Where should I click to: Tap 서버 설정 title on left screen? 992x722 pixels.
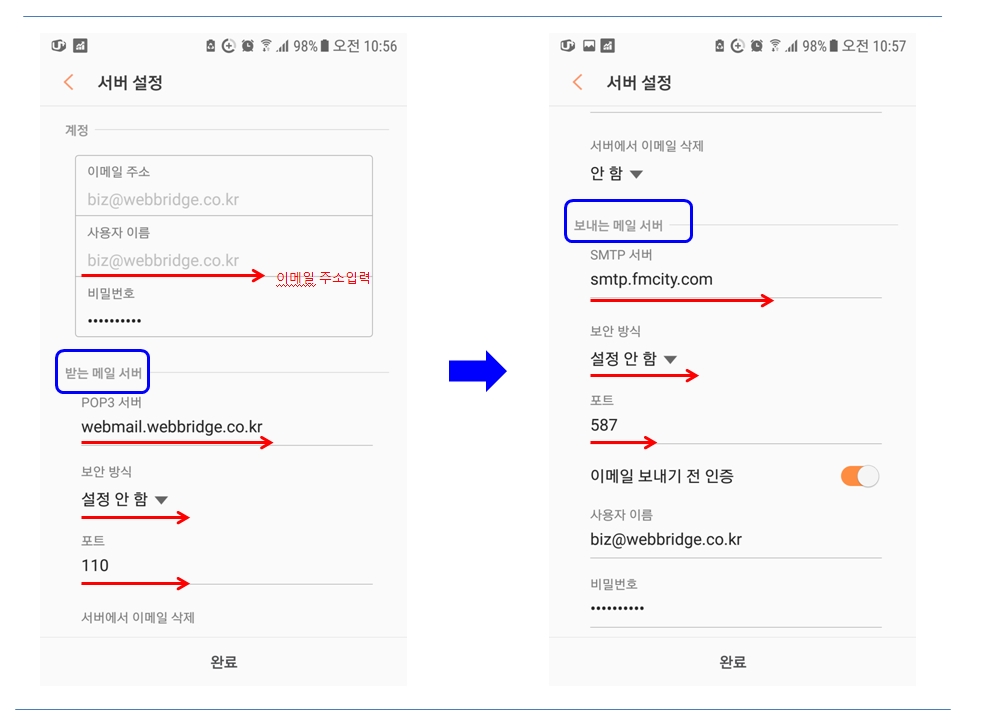[x=130, y=83]
